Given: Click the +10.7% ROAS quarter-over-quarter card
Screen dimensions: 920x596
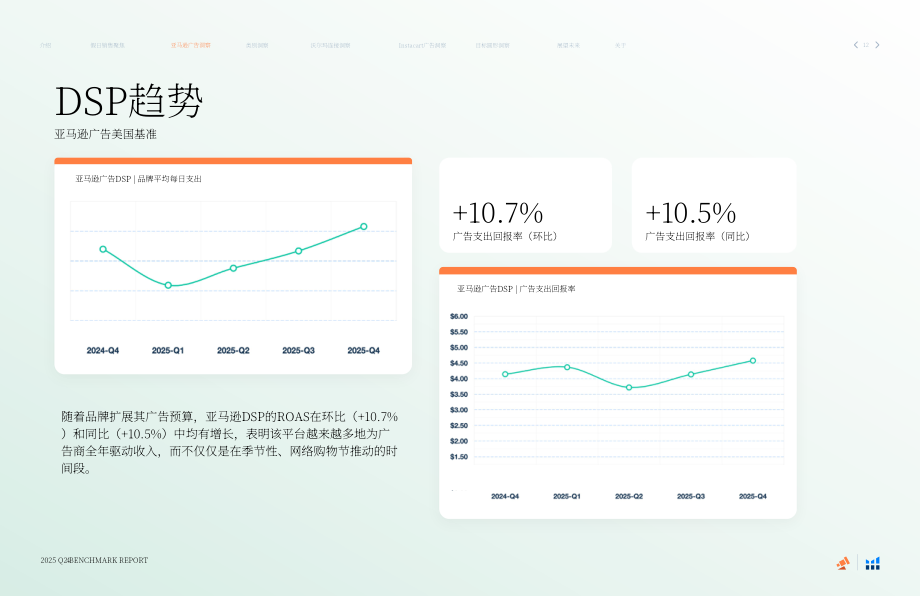Looking at the screenshot, I should 526,205.
